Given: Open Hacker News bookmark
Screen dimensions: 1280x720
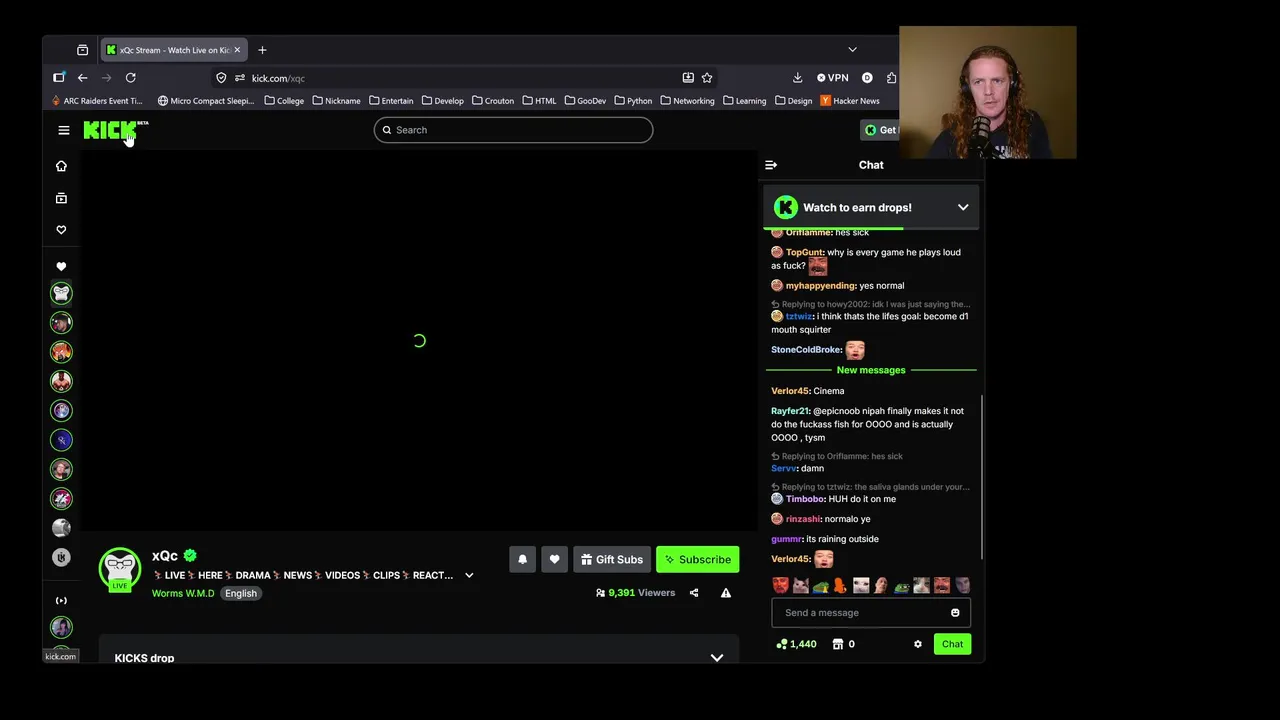Looking at the screenshot, I should point(850,101).
